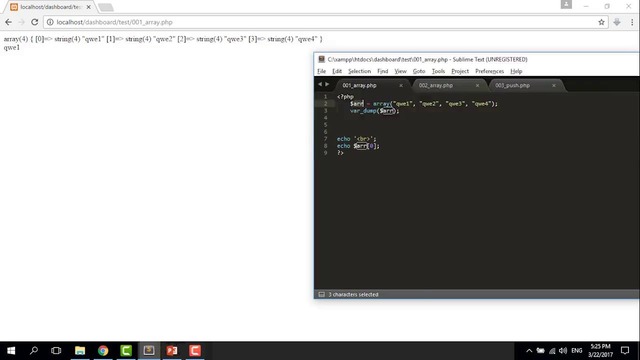Click the echo '<br>' statement on line 7
The image size is (640, 360).
tap(356, 139)
